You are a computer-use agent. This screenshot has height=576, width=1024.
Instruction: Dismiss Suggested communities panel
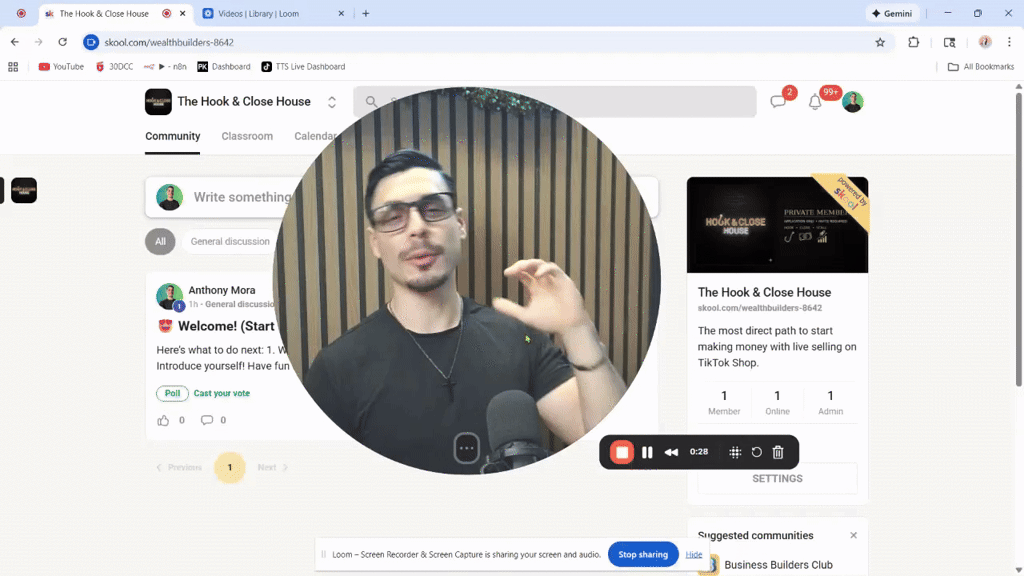[x=854, y=536]
